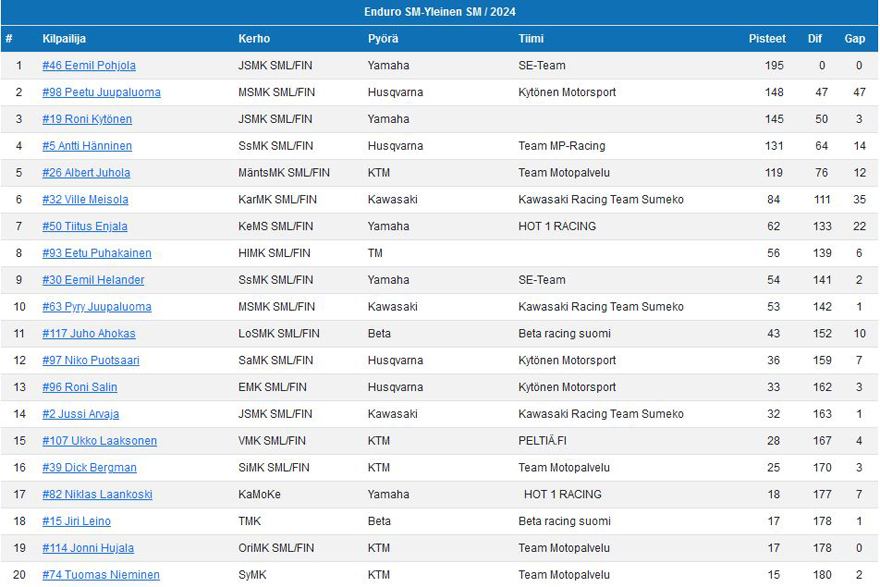Select bike cell TM in Puhakainen row
880x587 pixels.
pyautogui.click(x=375, y=253)
